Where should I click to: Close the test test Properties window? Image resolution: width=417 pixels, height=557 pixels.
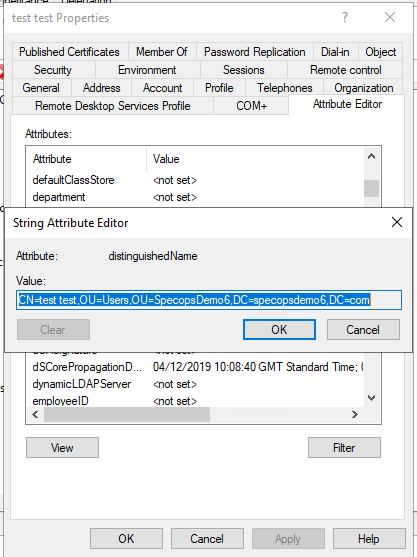pos(390,17)
